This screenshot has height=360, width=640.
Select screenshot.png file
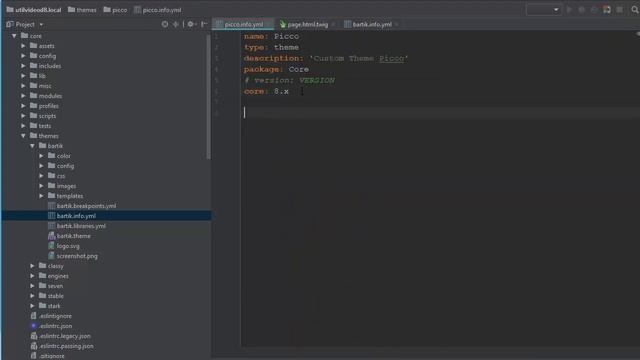(x=73, y=256)
